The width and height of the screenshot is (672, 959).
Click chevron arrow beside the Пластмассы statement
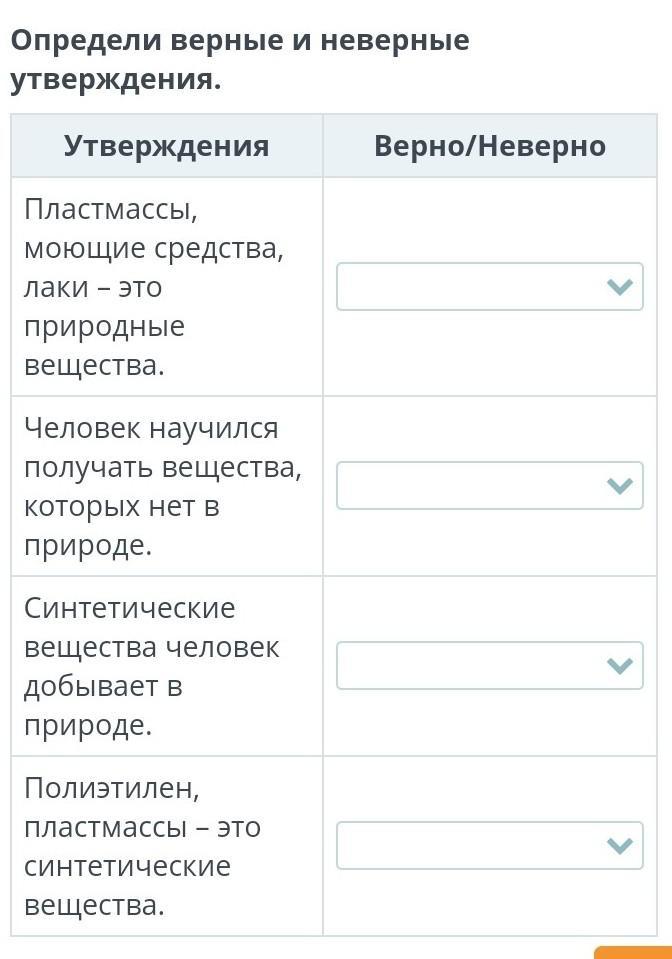(x=620, y=287)
